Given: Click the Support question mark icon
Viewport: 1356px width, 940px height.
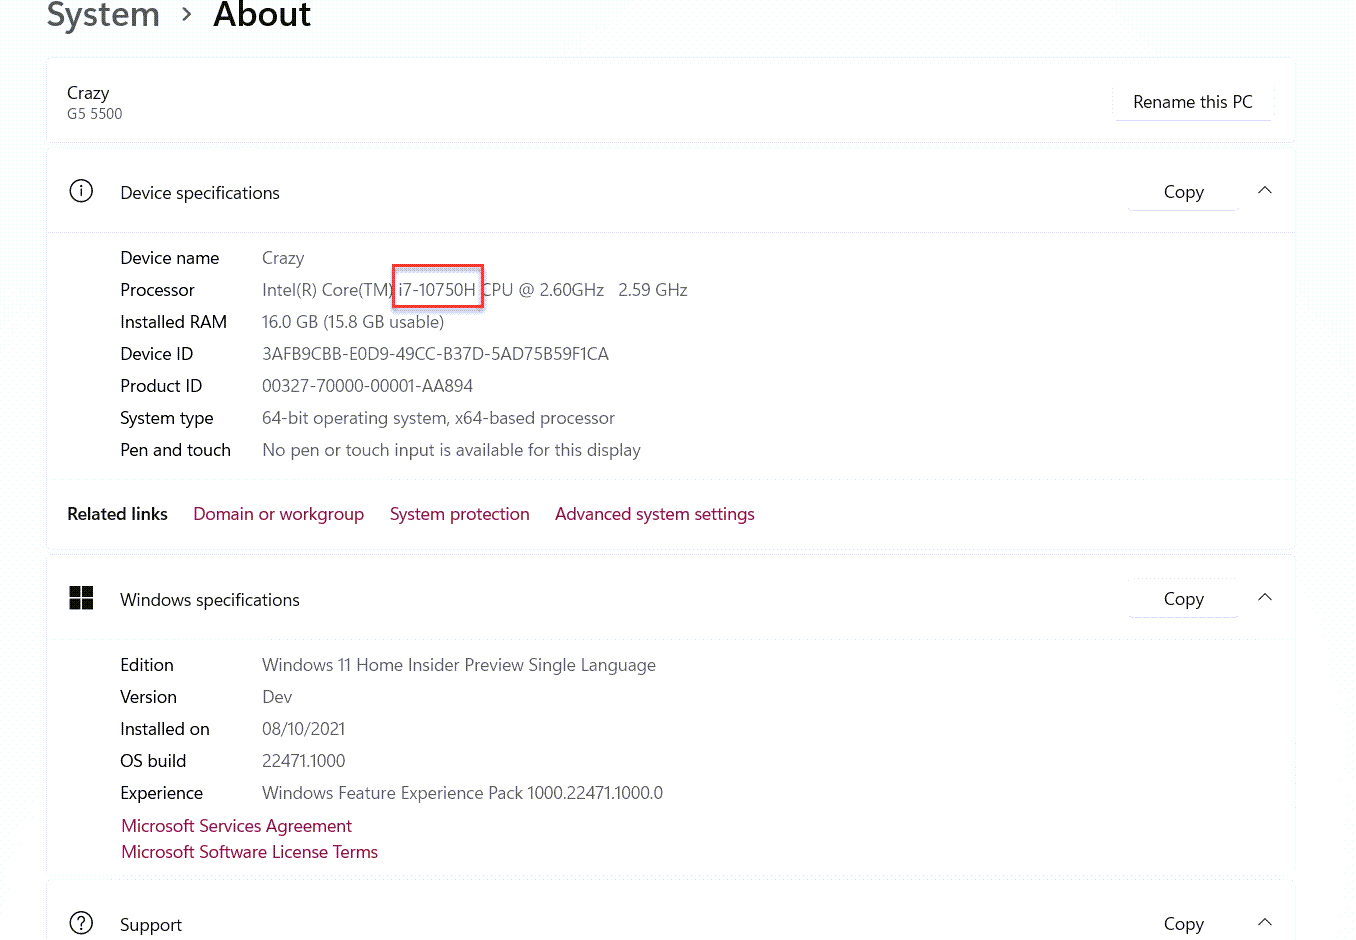Looking at the screenshot, I should point(81,923).
